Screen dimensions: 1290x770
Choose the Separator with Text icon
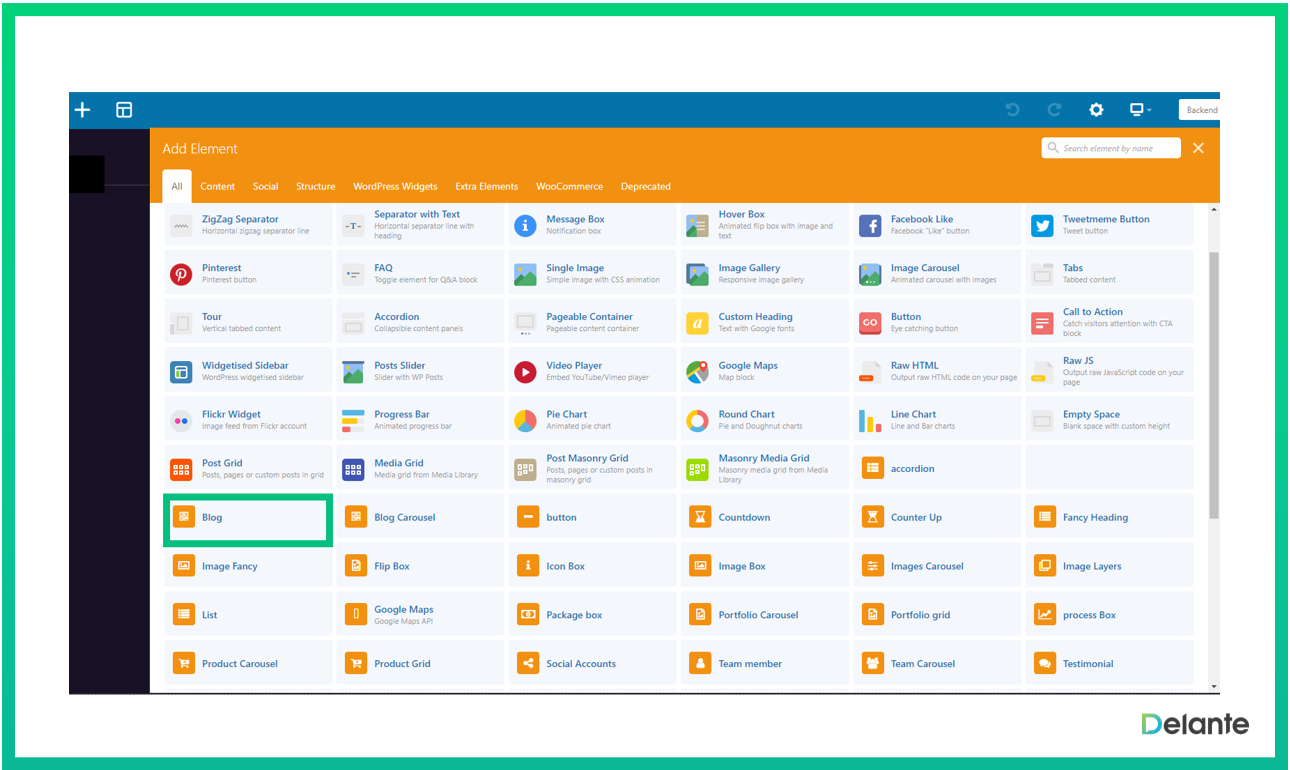(353, 226)
